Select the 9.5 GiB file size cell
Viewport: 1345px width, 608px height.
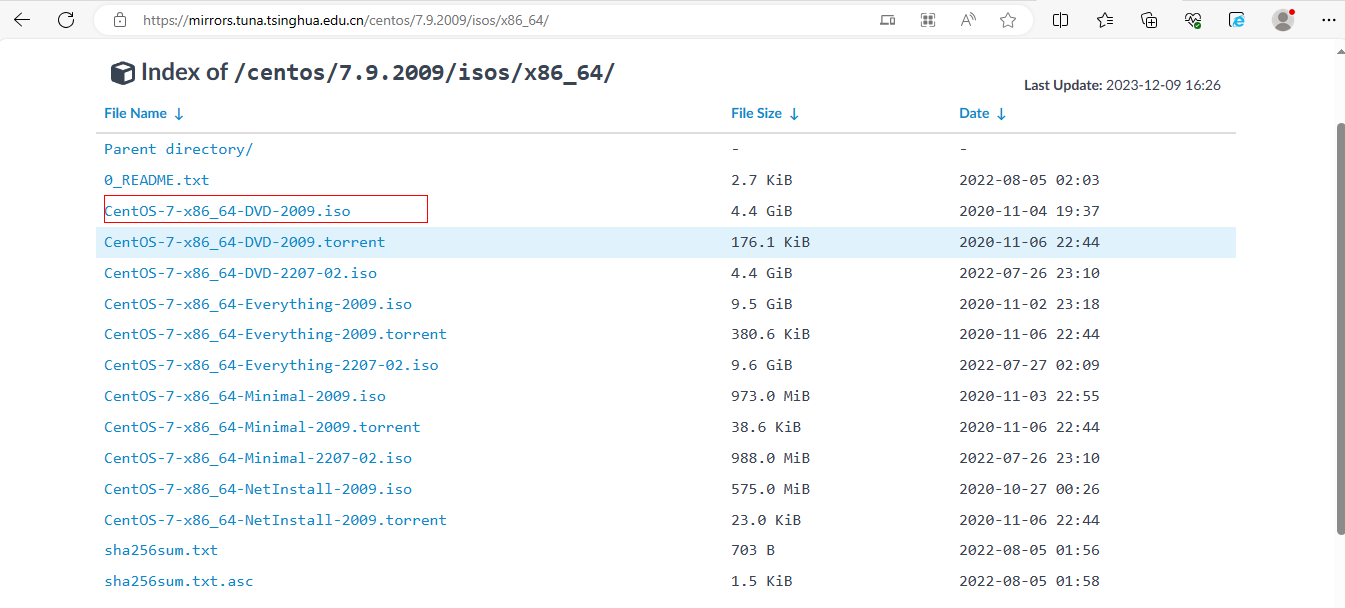762,304
